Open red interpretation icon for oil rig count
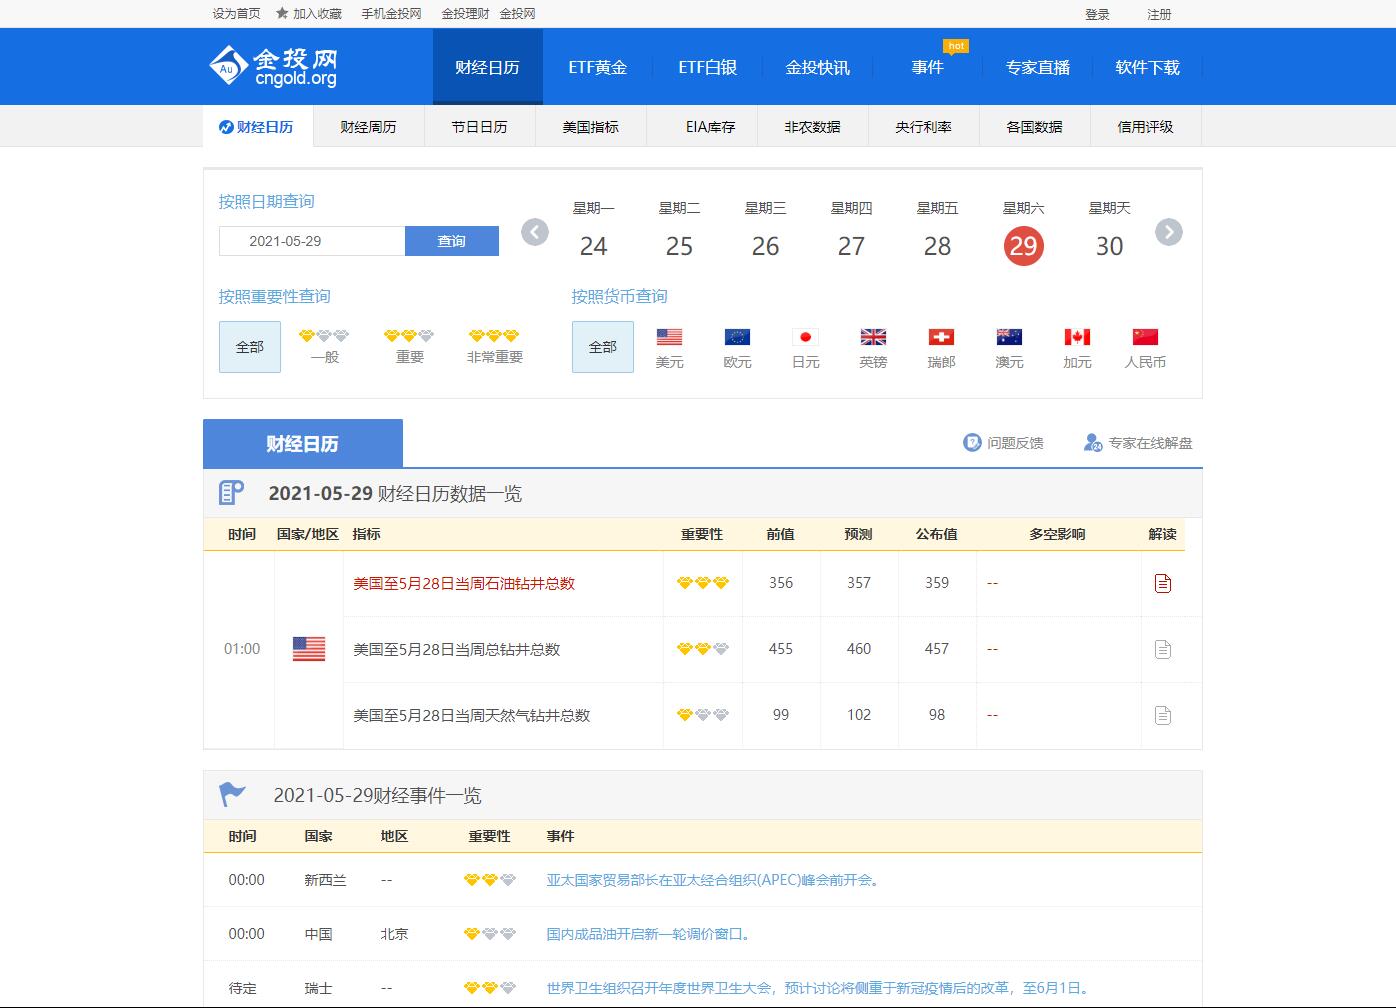The height and width of the screenshot is (1008, 1396). (x=1162, y=583)
